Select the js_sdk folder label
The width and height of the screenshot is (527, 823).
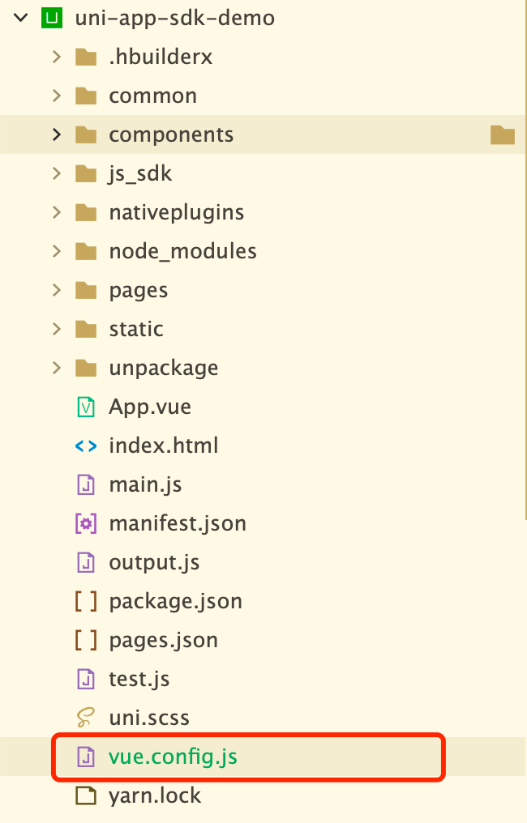tap(140, 174)
